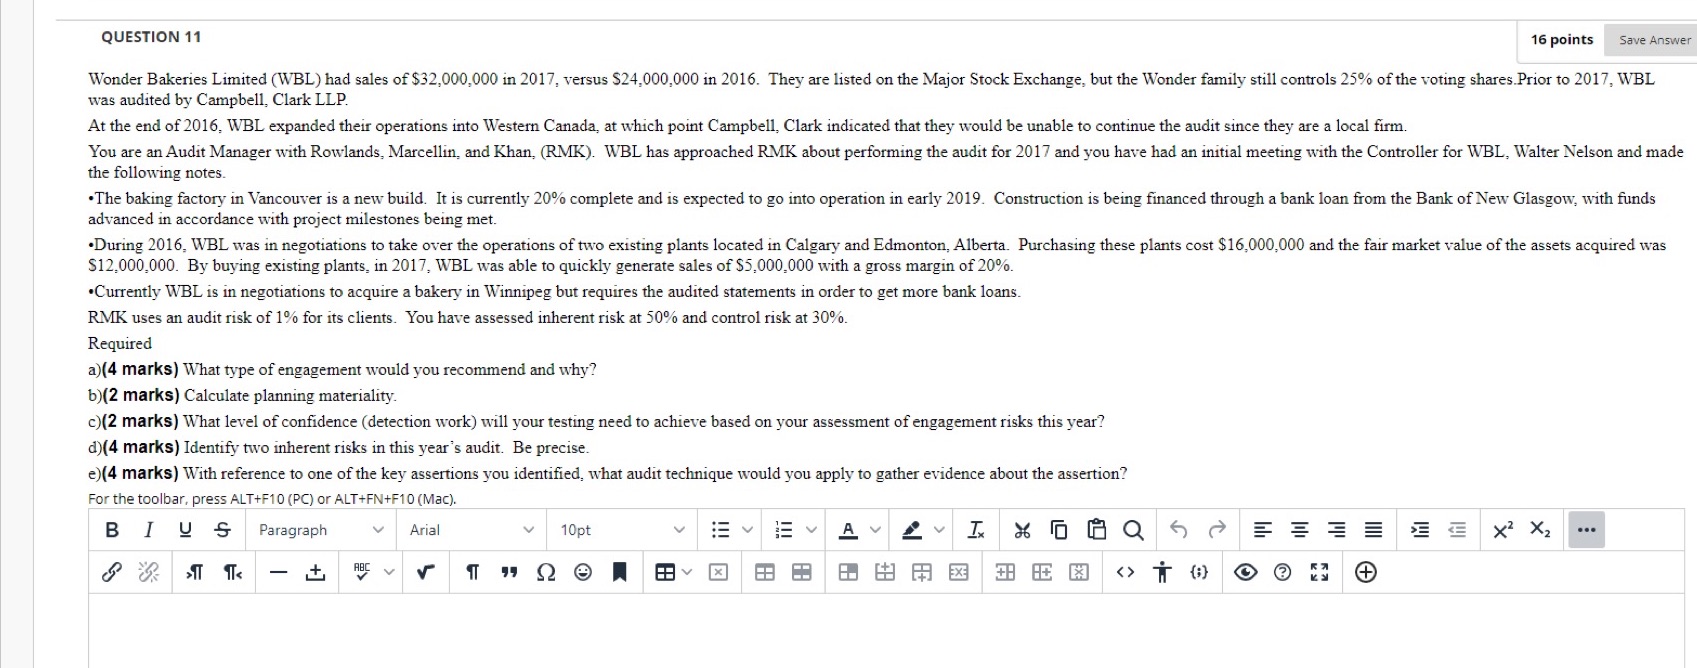
Task: Insert a table
Action: point(665,572)
